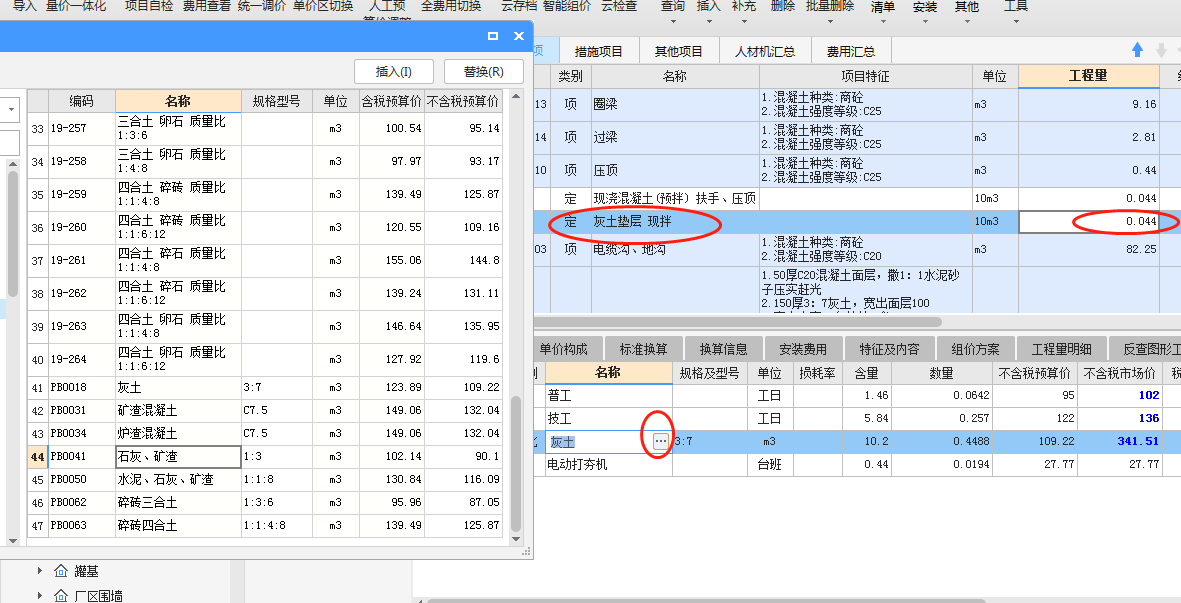Screen dimensions: 1181x603
Task: Expand the 厂区围墙 tree node
Action: (x=39, y=595)
